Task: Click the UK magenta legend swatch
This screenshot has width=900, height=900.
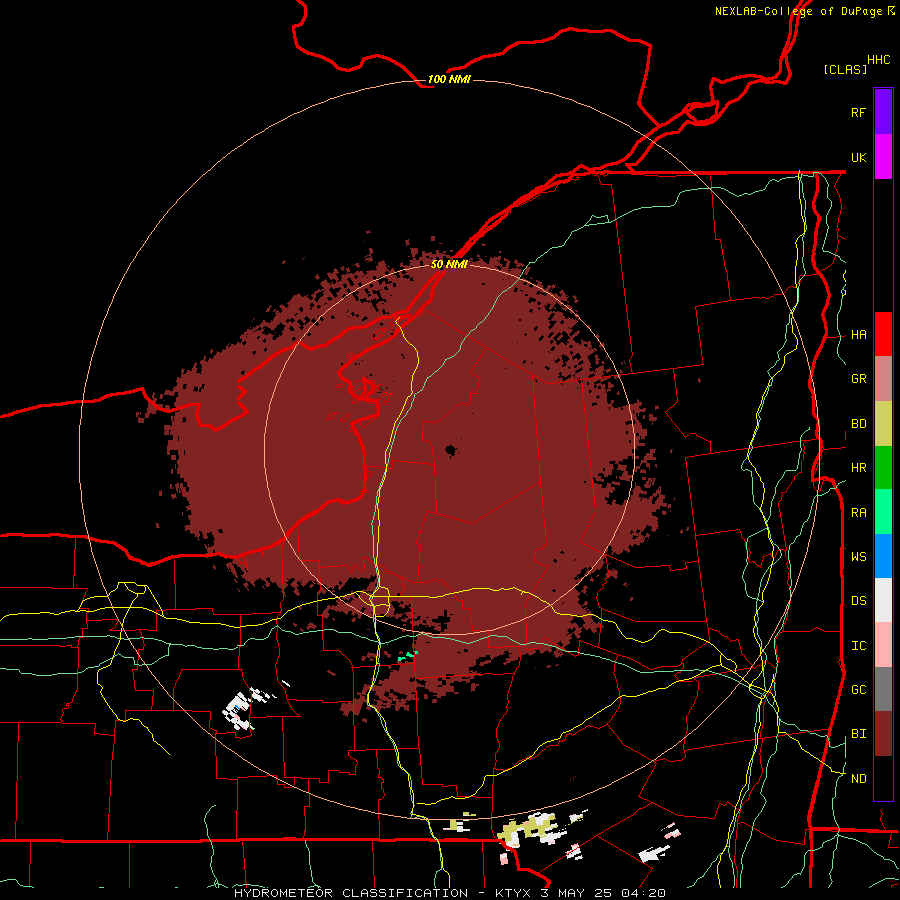Action: pyautogui.click(x=883, y=157)
